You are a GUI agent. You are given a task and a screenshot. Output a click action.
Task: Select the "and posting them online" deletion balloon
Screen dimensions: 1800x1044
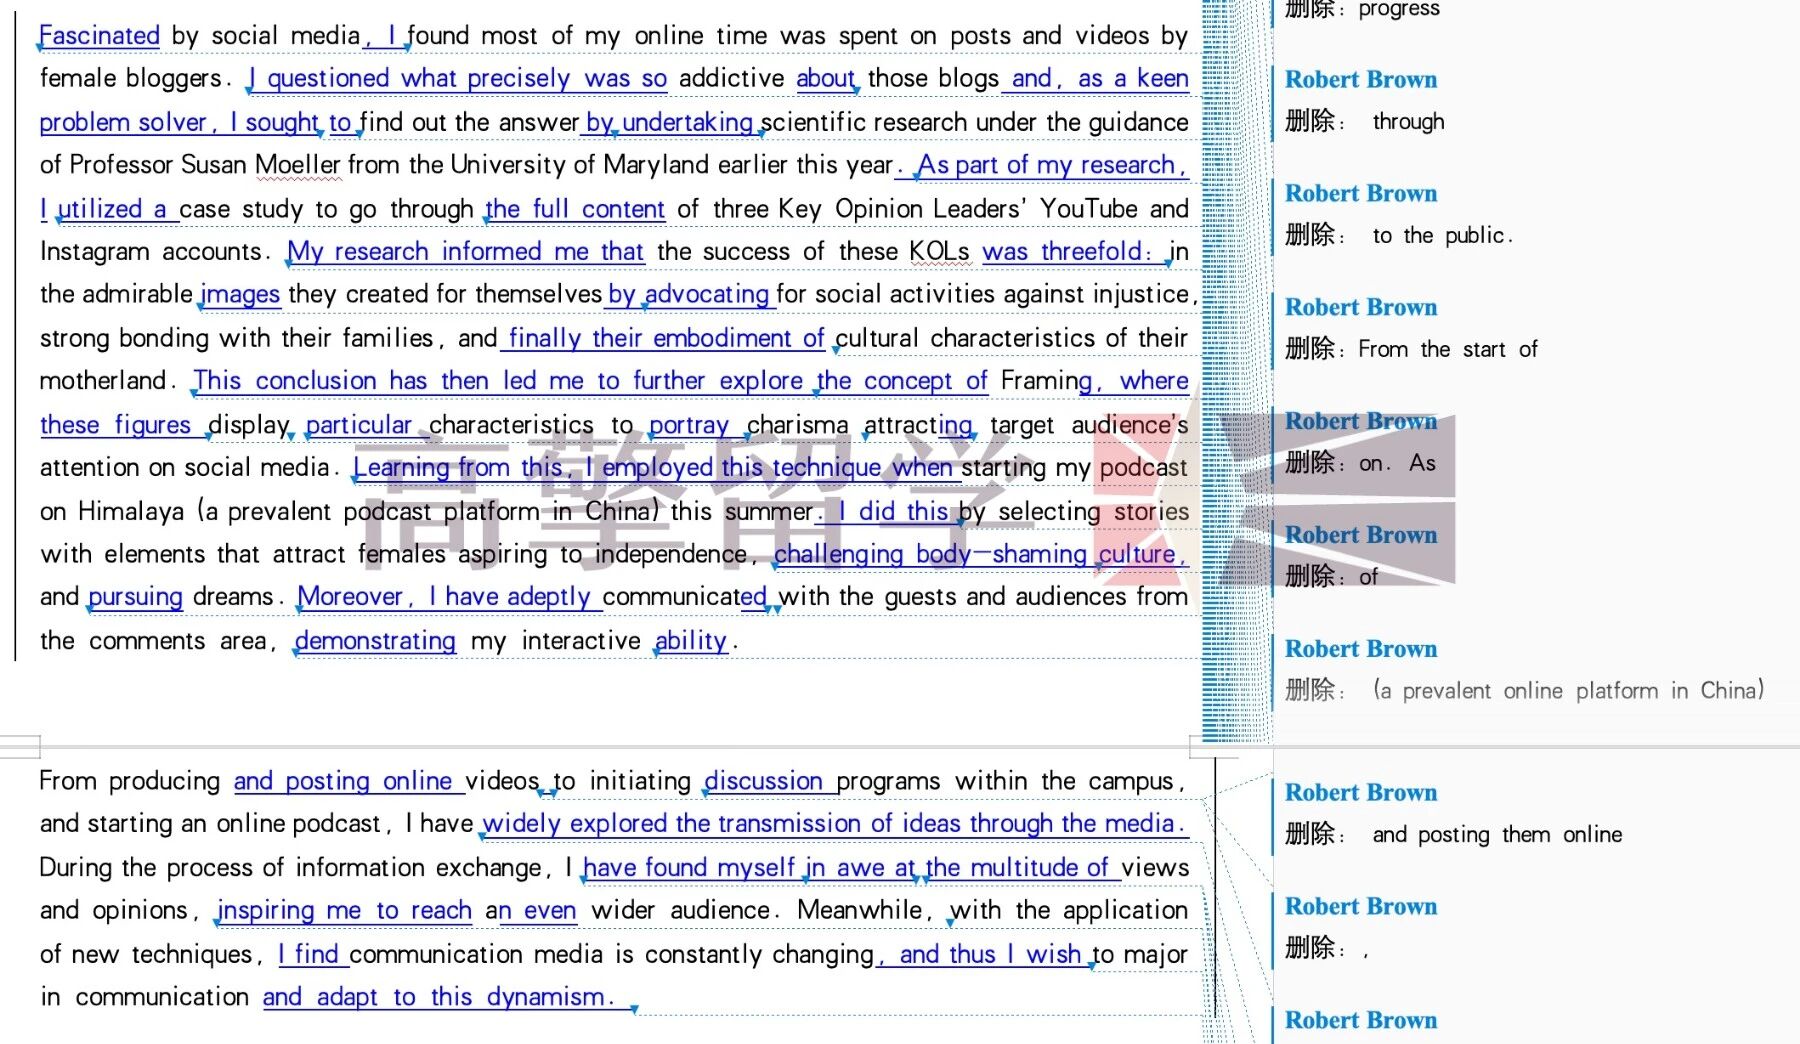(x=1496, y=835)
